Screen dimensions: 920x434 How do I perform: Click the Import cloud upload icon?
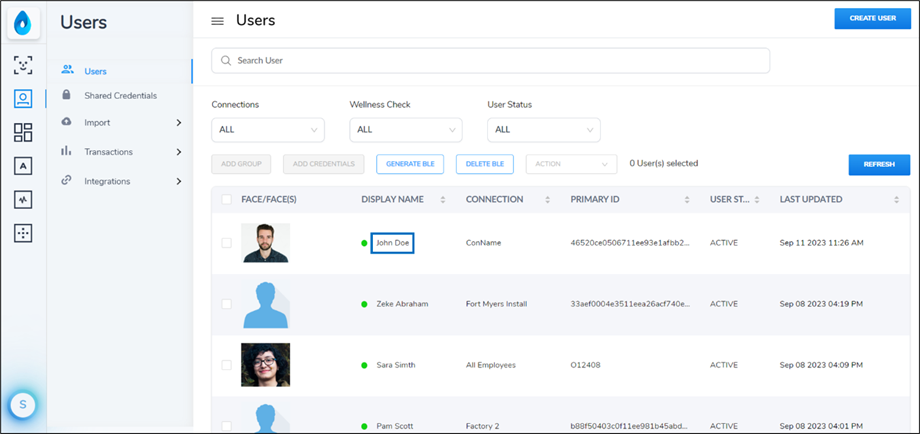(x=66, y=122)
